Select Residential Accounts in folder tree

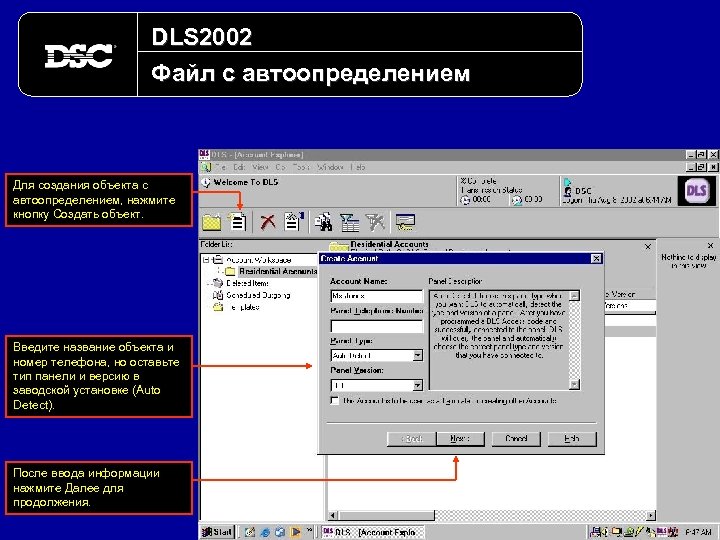pos(278,271)
